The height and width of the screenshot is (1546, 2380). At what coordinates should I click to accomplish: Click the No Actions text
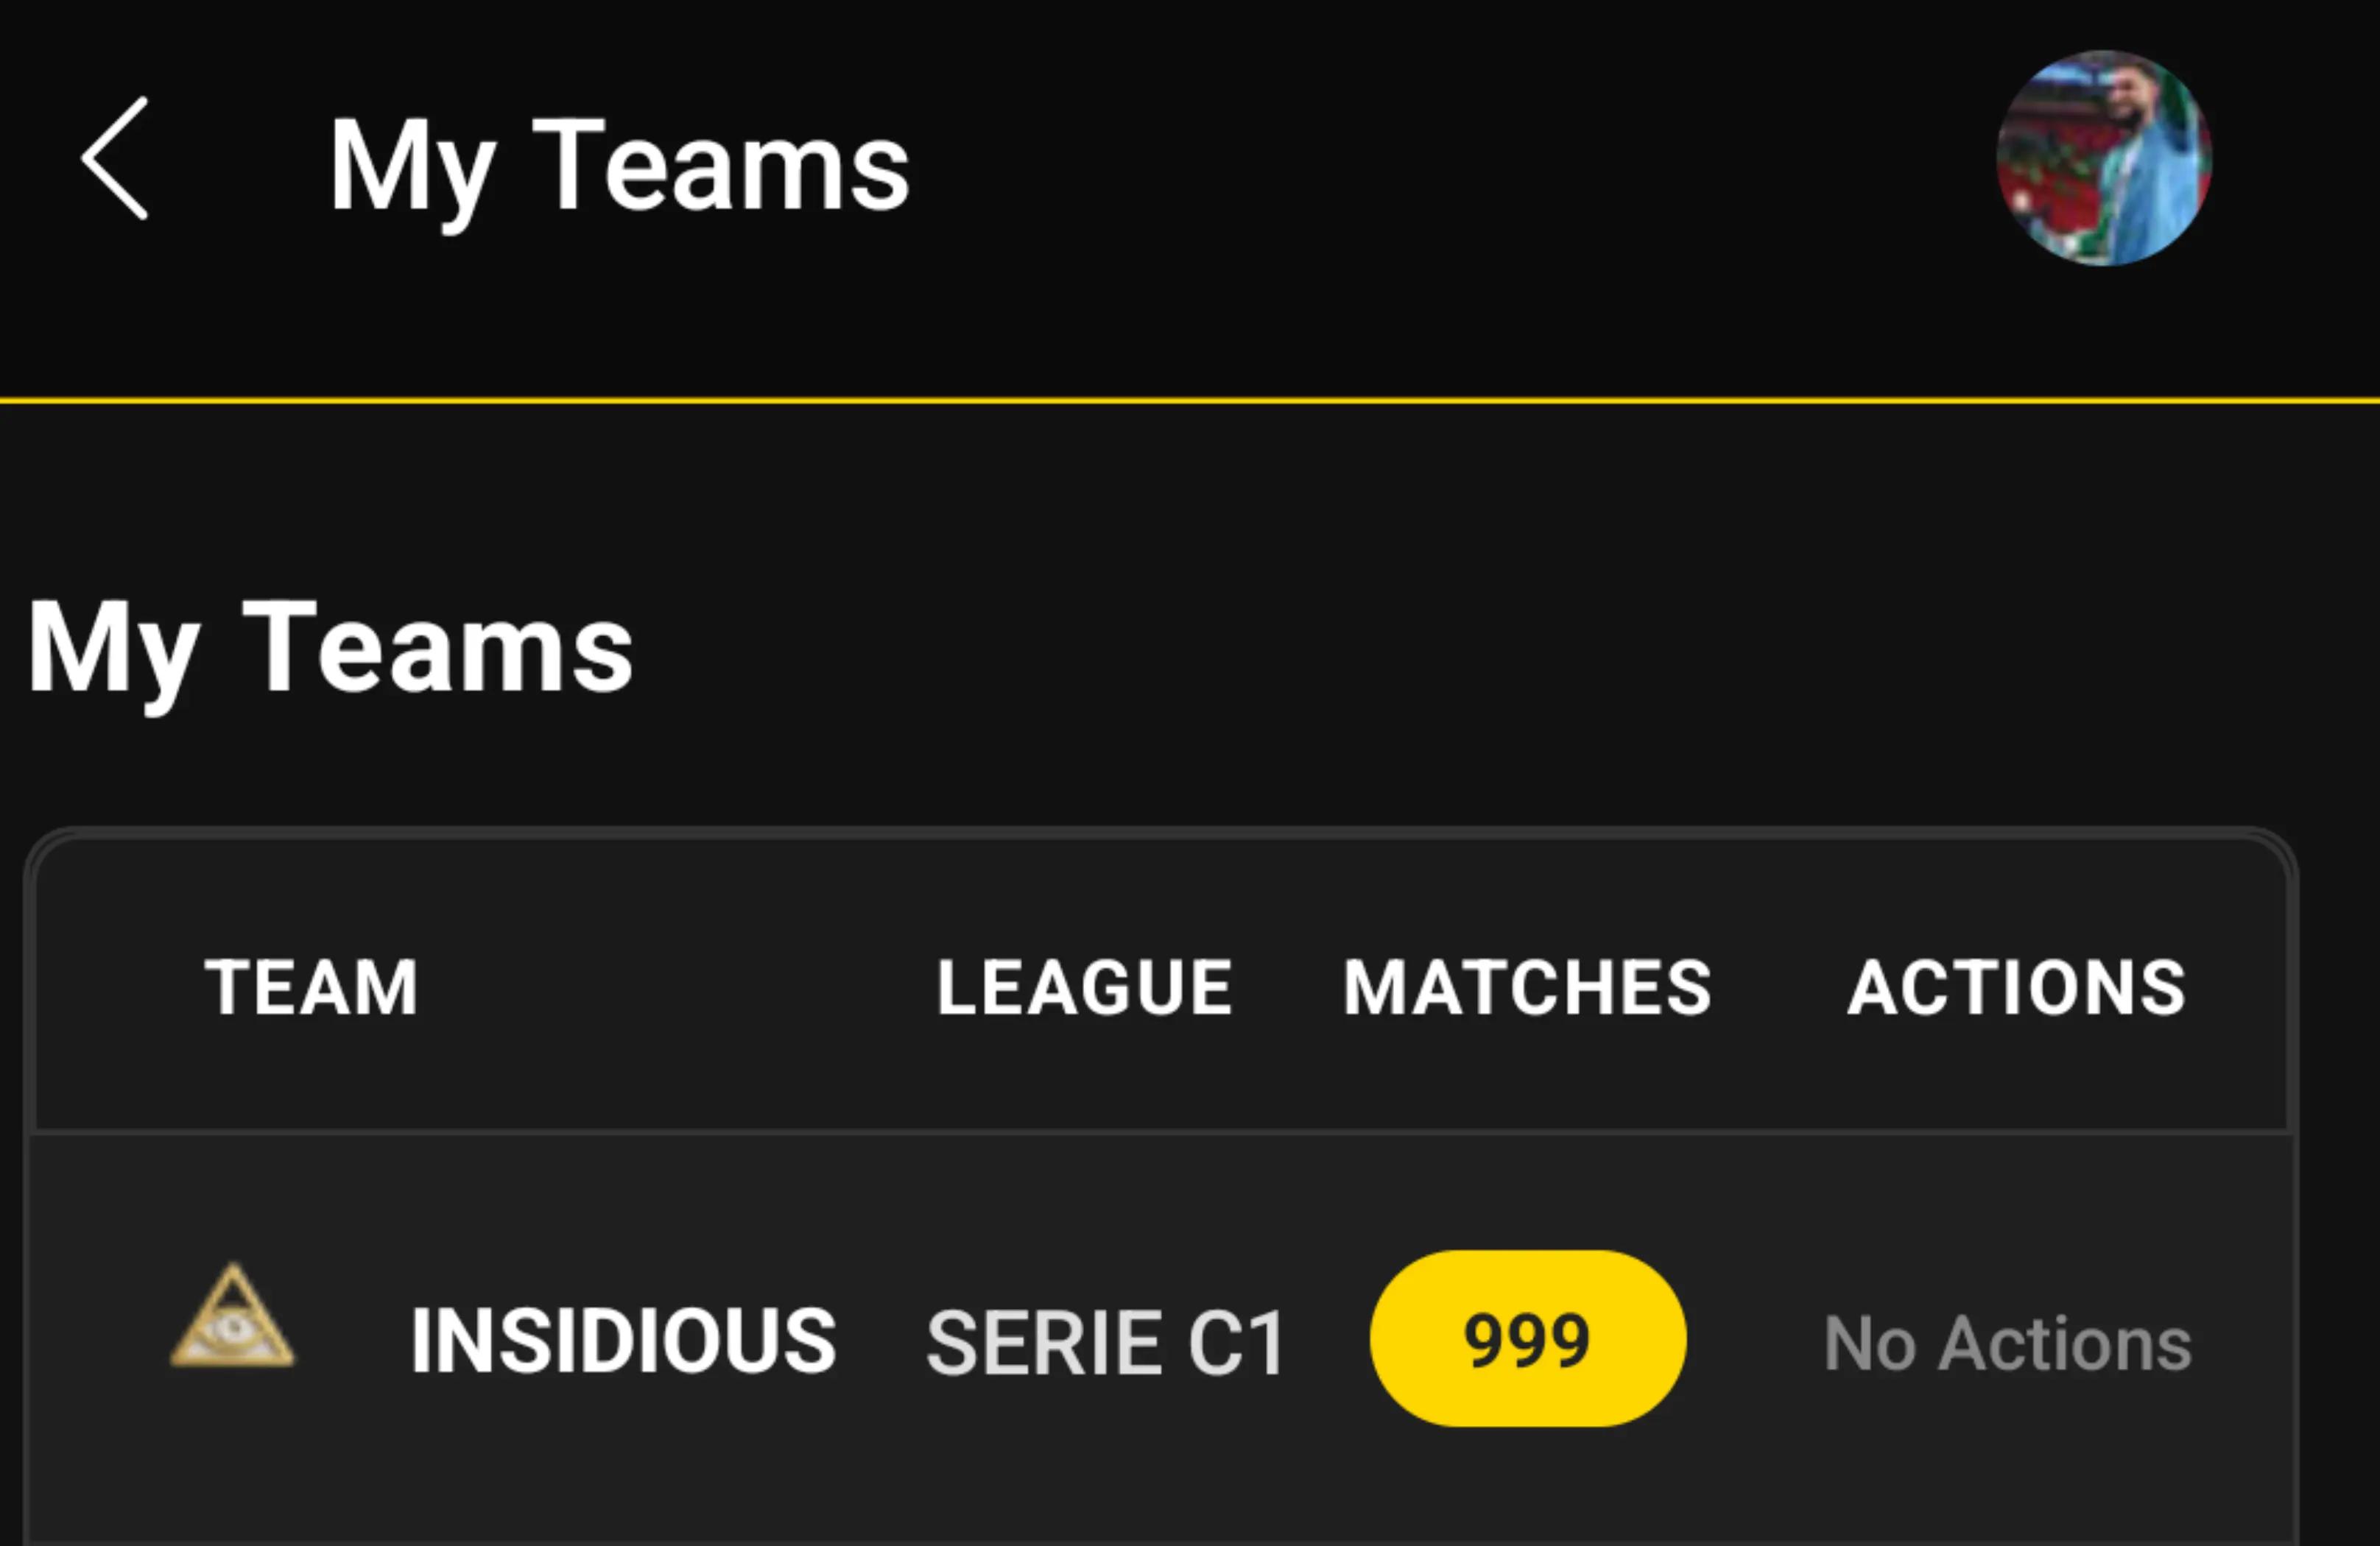(x=2008, y=1343)
